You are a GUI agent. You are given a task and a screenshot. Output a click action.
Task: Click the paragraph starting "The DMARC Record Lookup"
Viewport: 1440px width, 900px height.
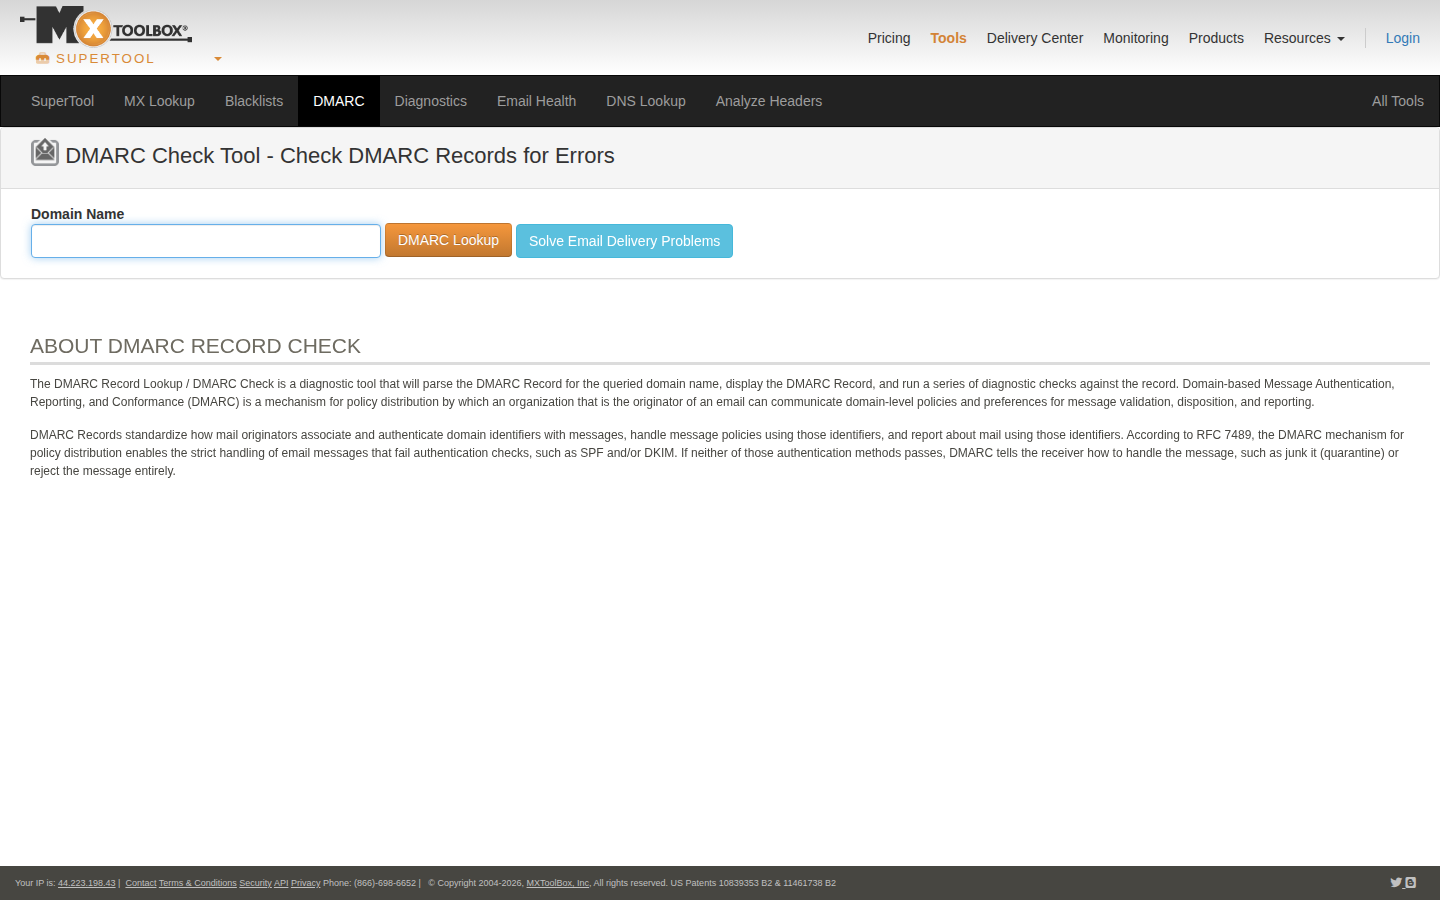pyautogui.click(x=712, y=393)
